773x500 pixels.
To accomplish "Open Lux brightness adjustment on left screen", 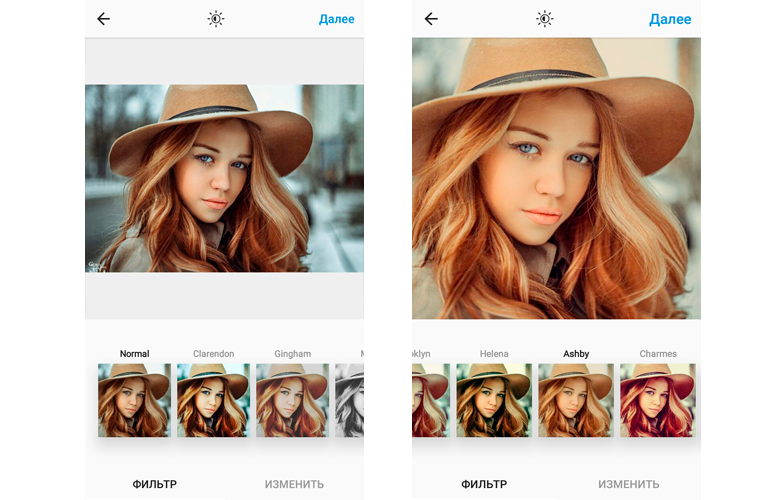I will pos(216,19).
